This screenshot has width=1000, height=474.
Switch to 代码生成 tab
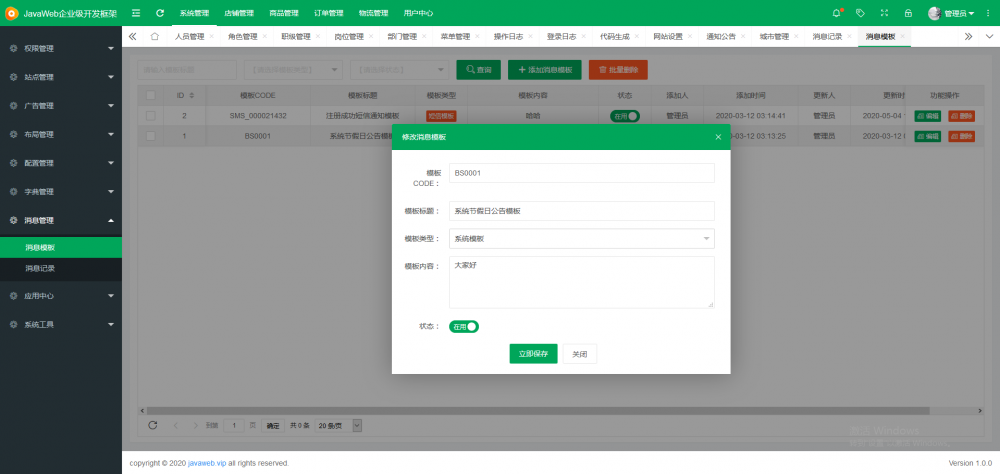tap(615, 36)
